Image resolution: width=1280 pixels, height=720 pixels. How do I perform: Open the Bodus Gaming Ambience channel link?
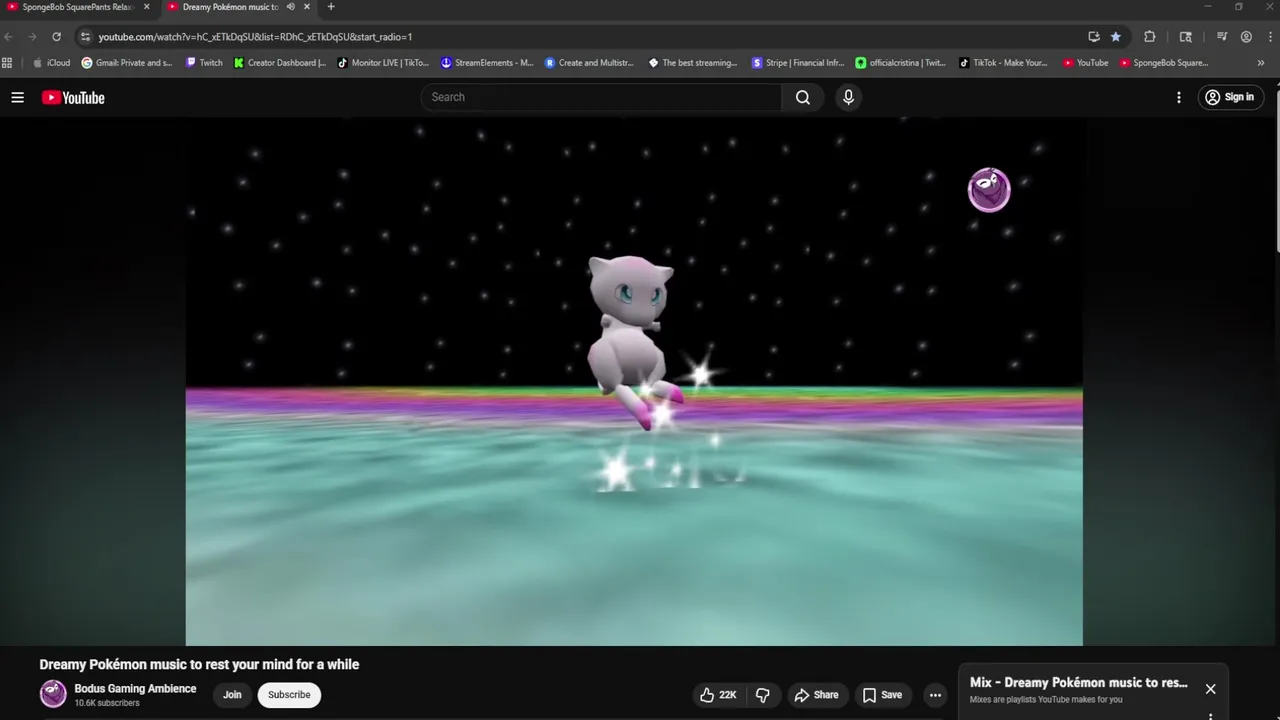pos(135,689)
